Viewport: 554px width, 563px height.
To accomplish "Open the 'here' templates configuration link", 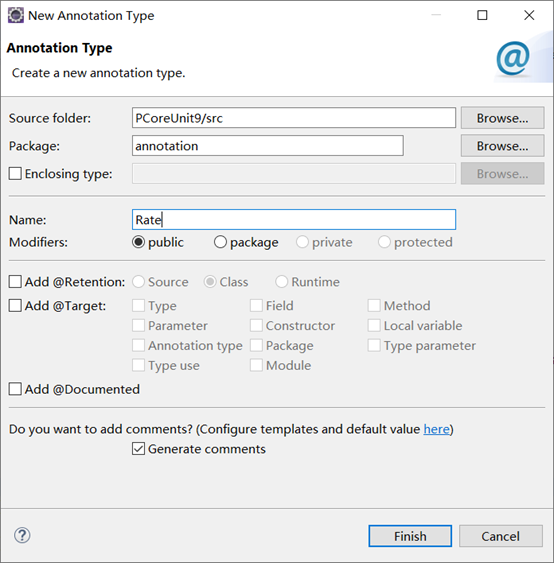I will click(436, 429).
